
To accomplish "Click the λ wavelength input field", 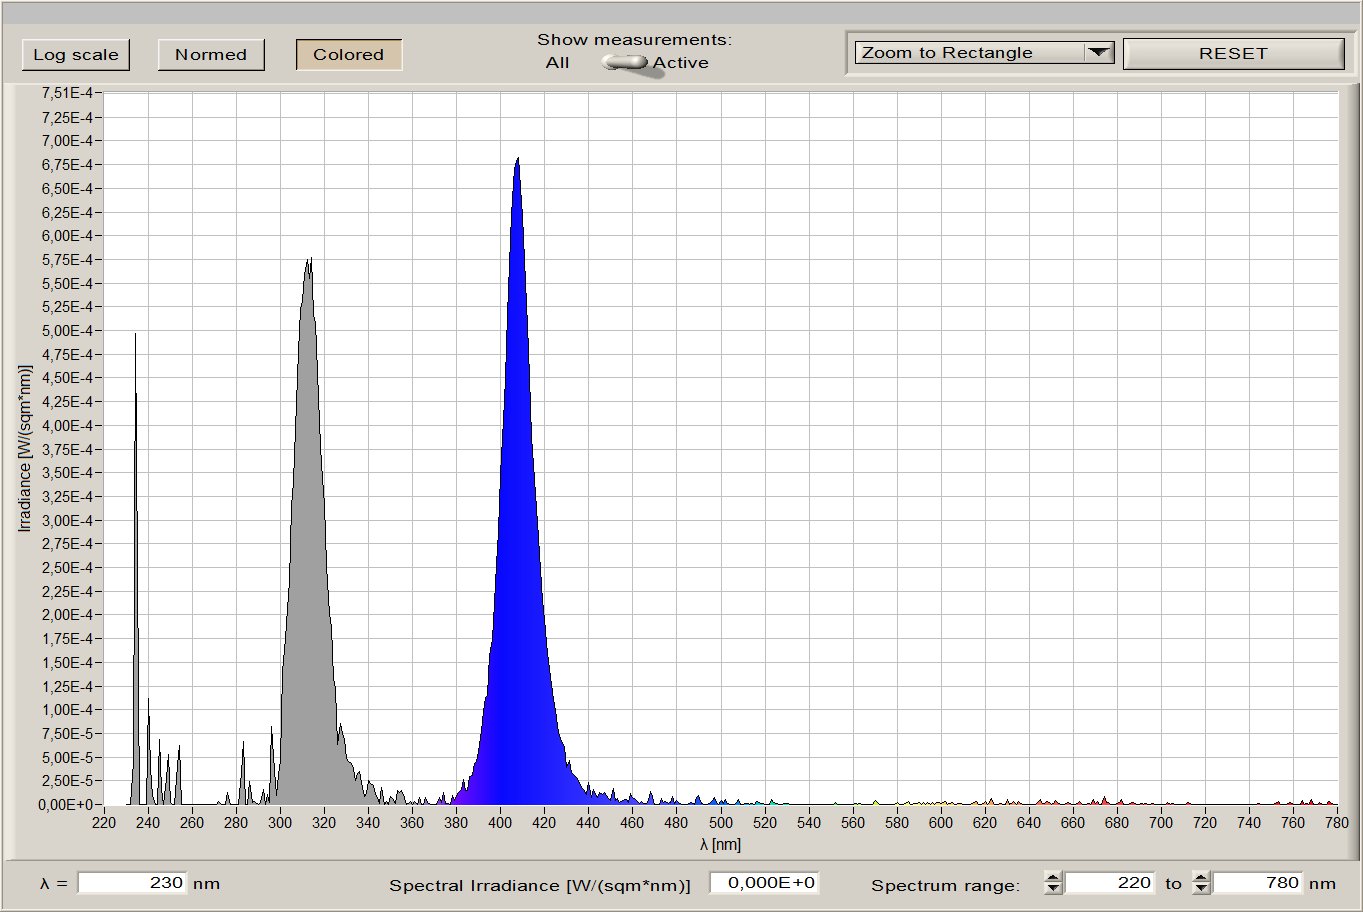I will pyautogui.click(x=132, y=883).
